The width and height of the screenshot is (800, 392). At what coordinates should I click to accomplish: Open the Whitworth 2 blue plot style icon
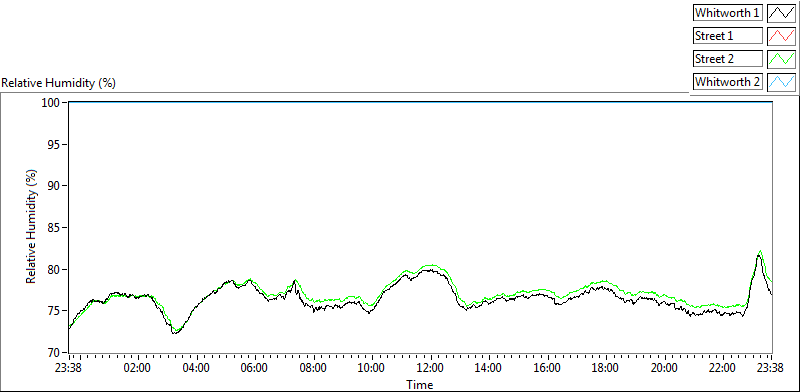coord(781,82)
